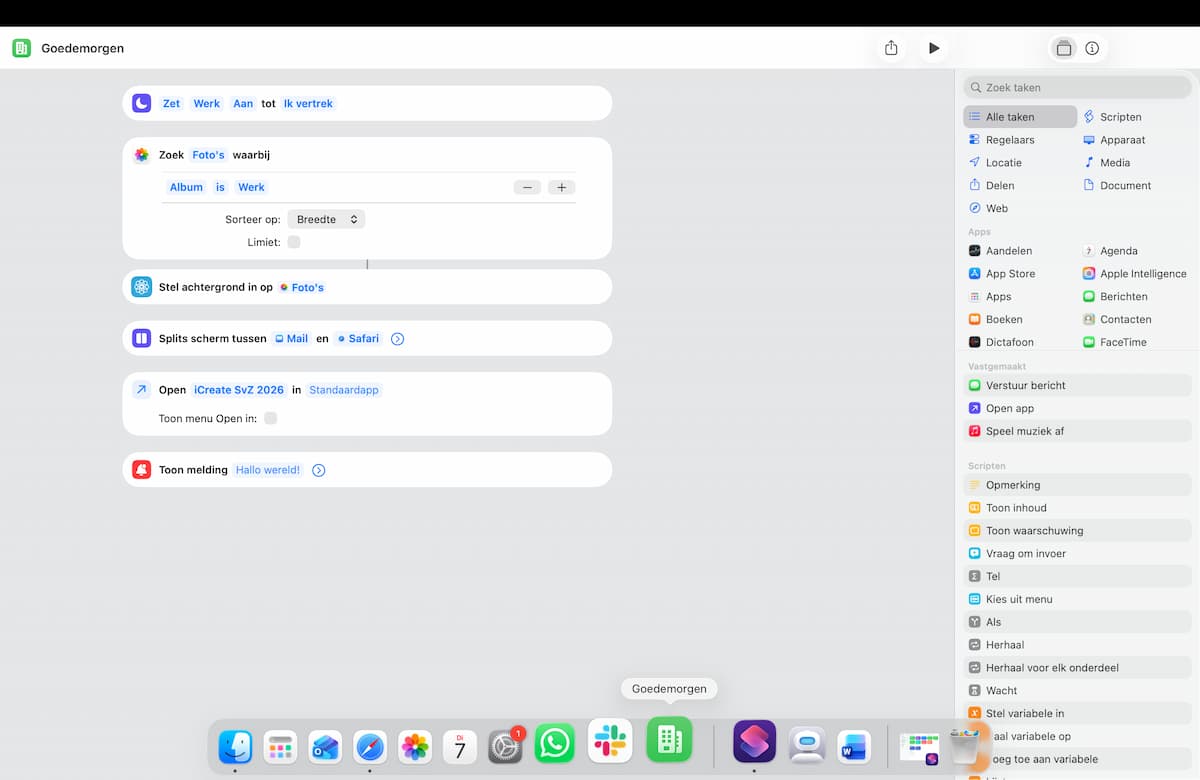The width and height of the screenshot is (1200, 780).
Task: Toggle the action library panel icon
Action: point(1064,48)
